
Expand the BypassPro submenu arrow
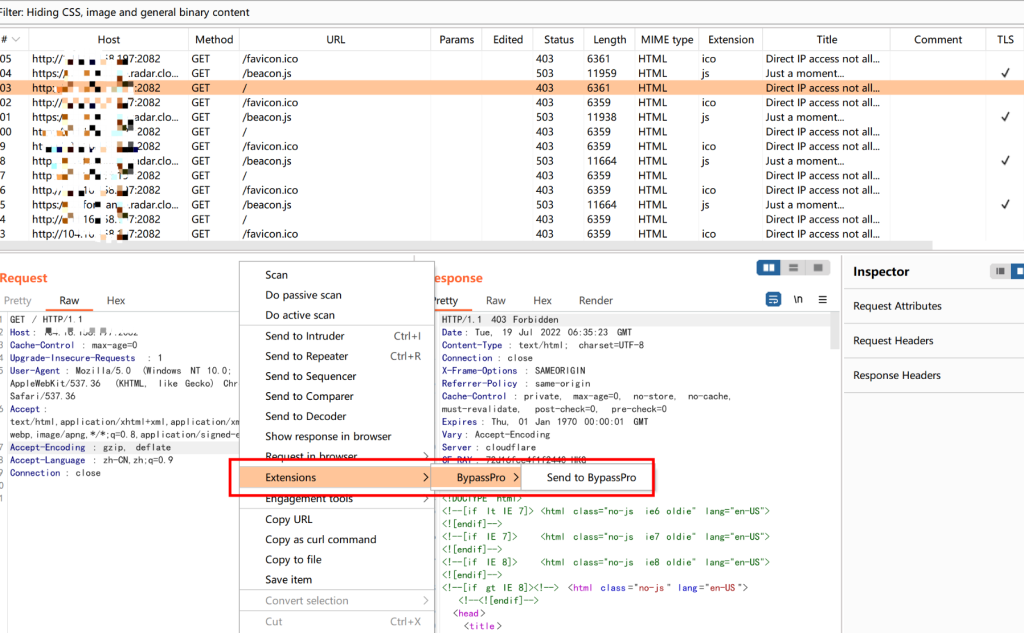(516, 478)
